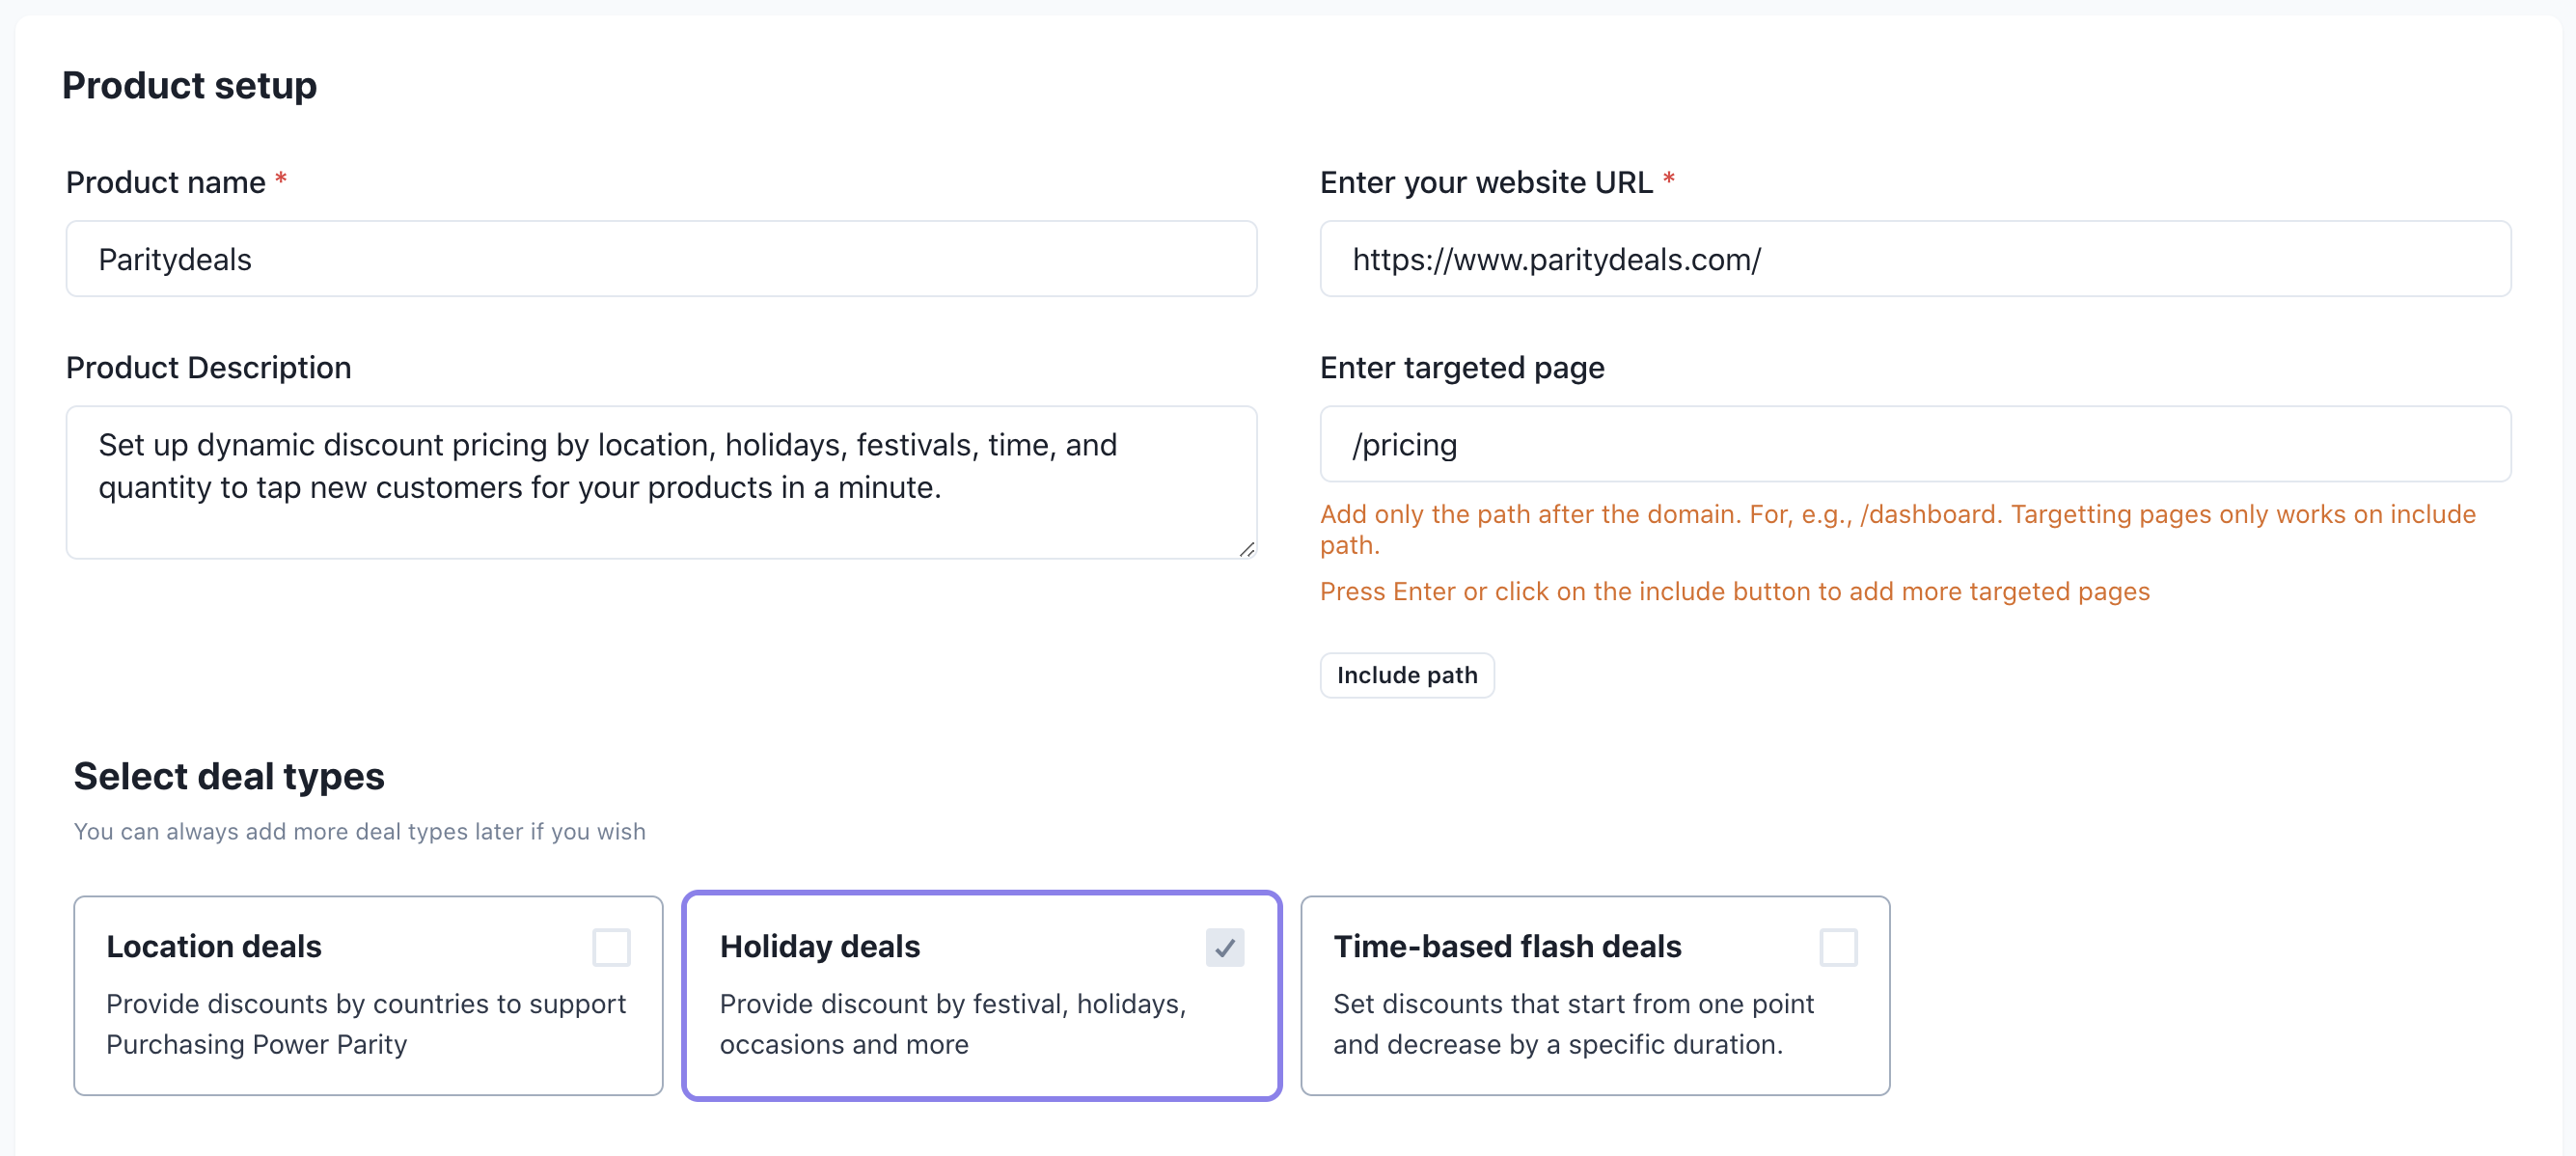Click the Product Description text area
2576x1156 pixels.
click(660, 481)
